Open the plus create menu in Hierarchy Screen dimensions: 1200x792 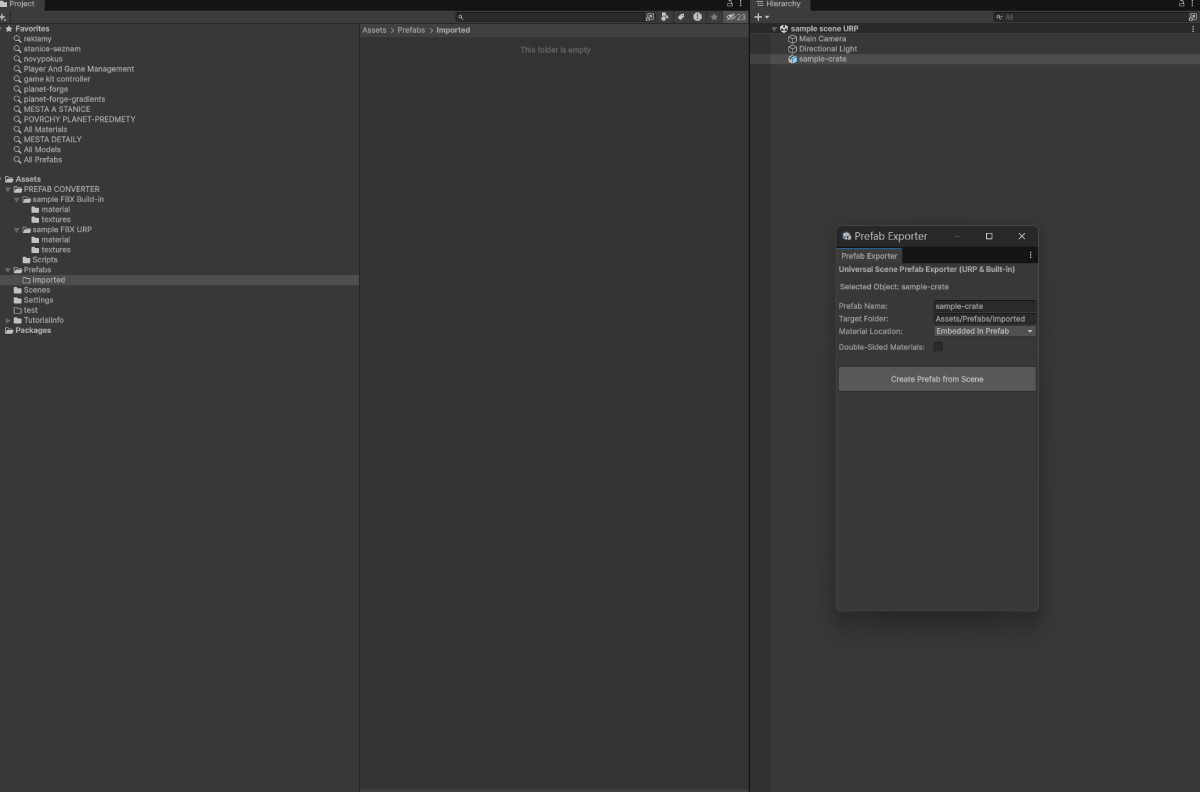762,17
